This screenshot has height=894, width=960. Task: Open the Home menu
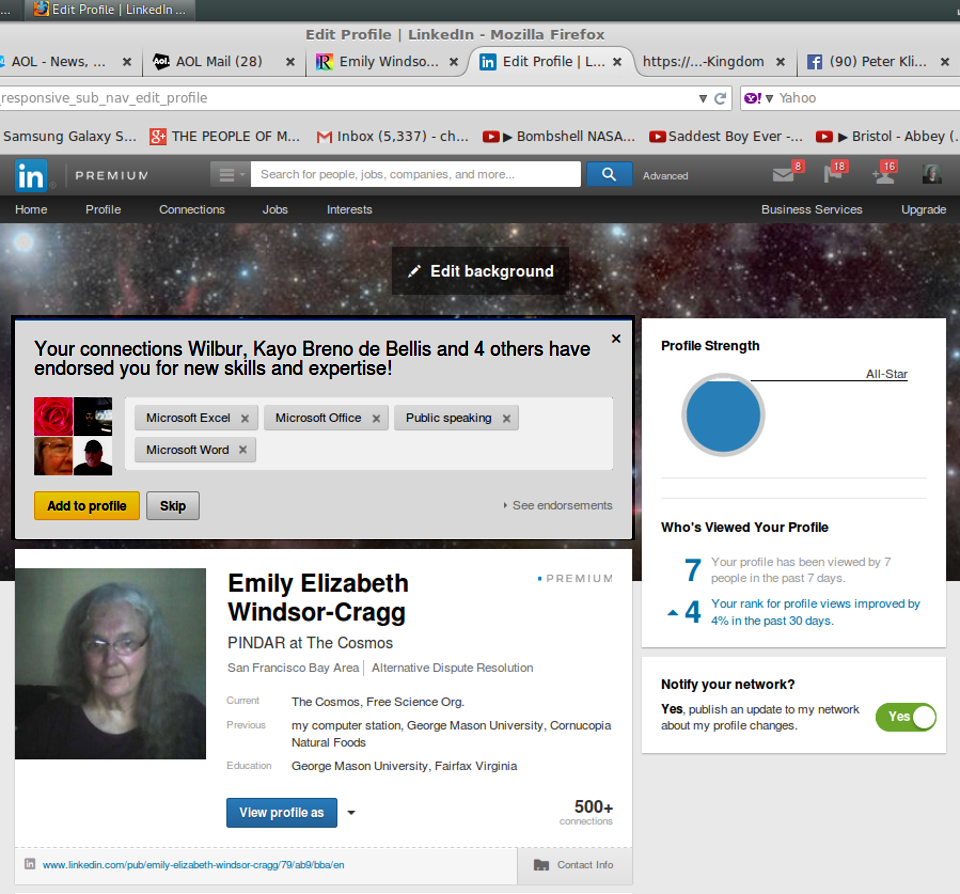click(31, 210)
